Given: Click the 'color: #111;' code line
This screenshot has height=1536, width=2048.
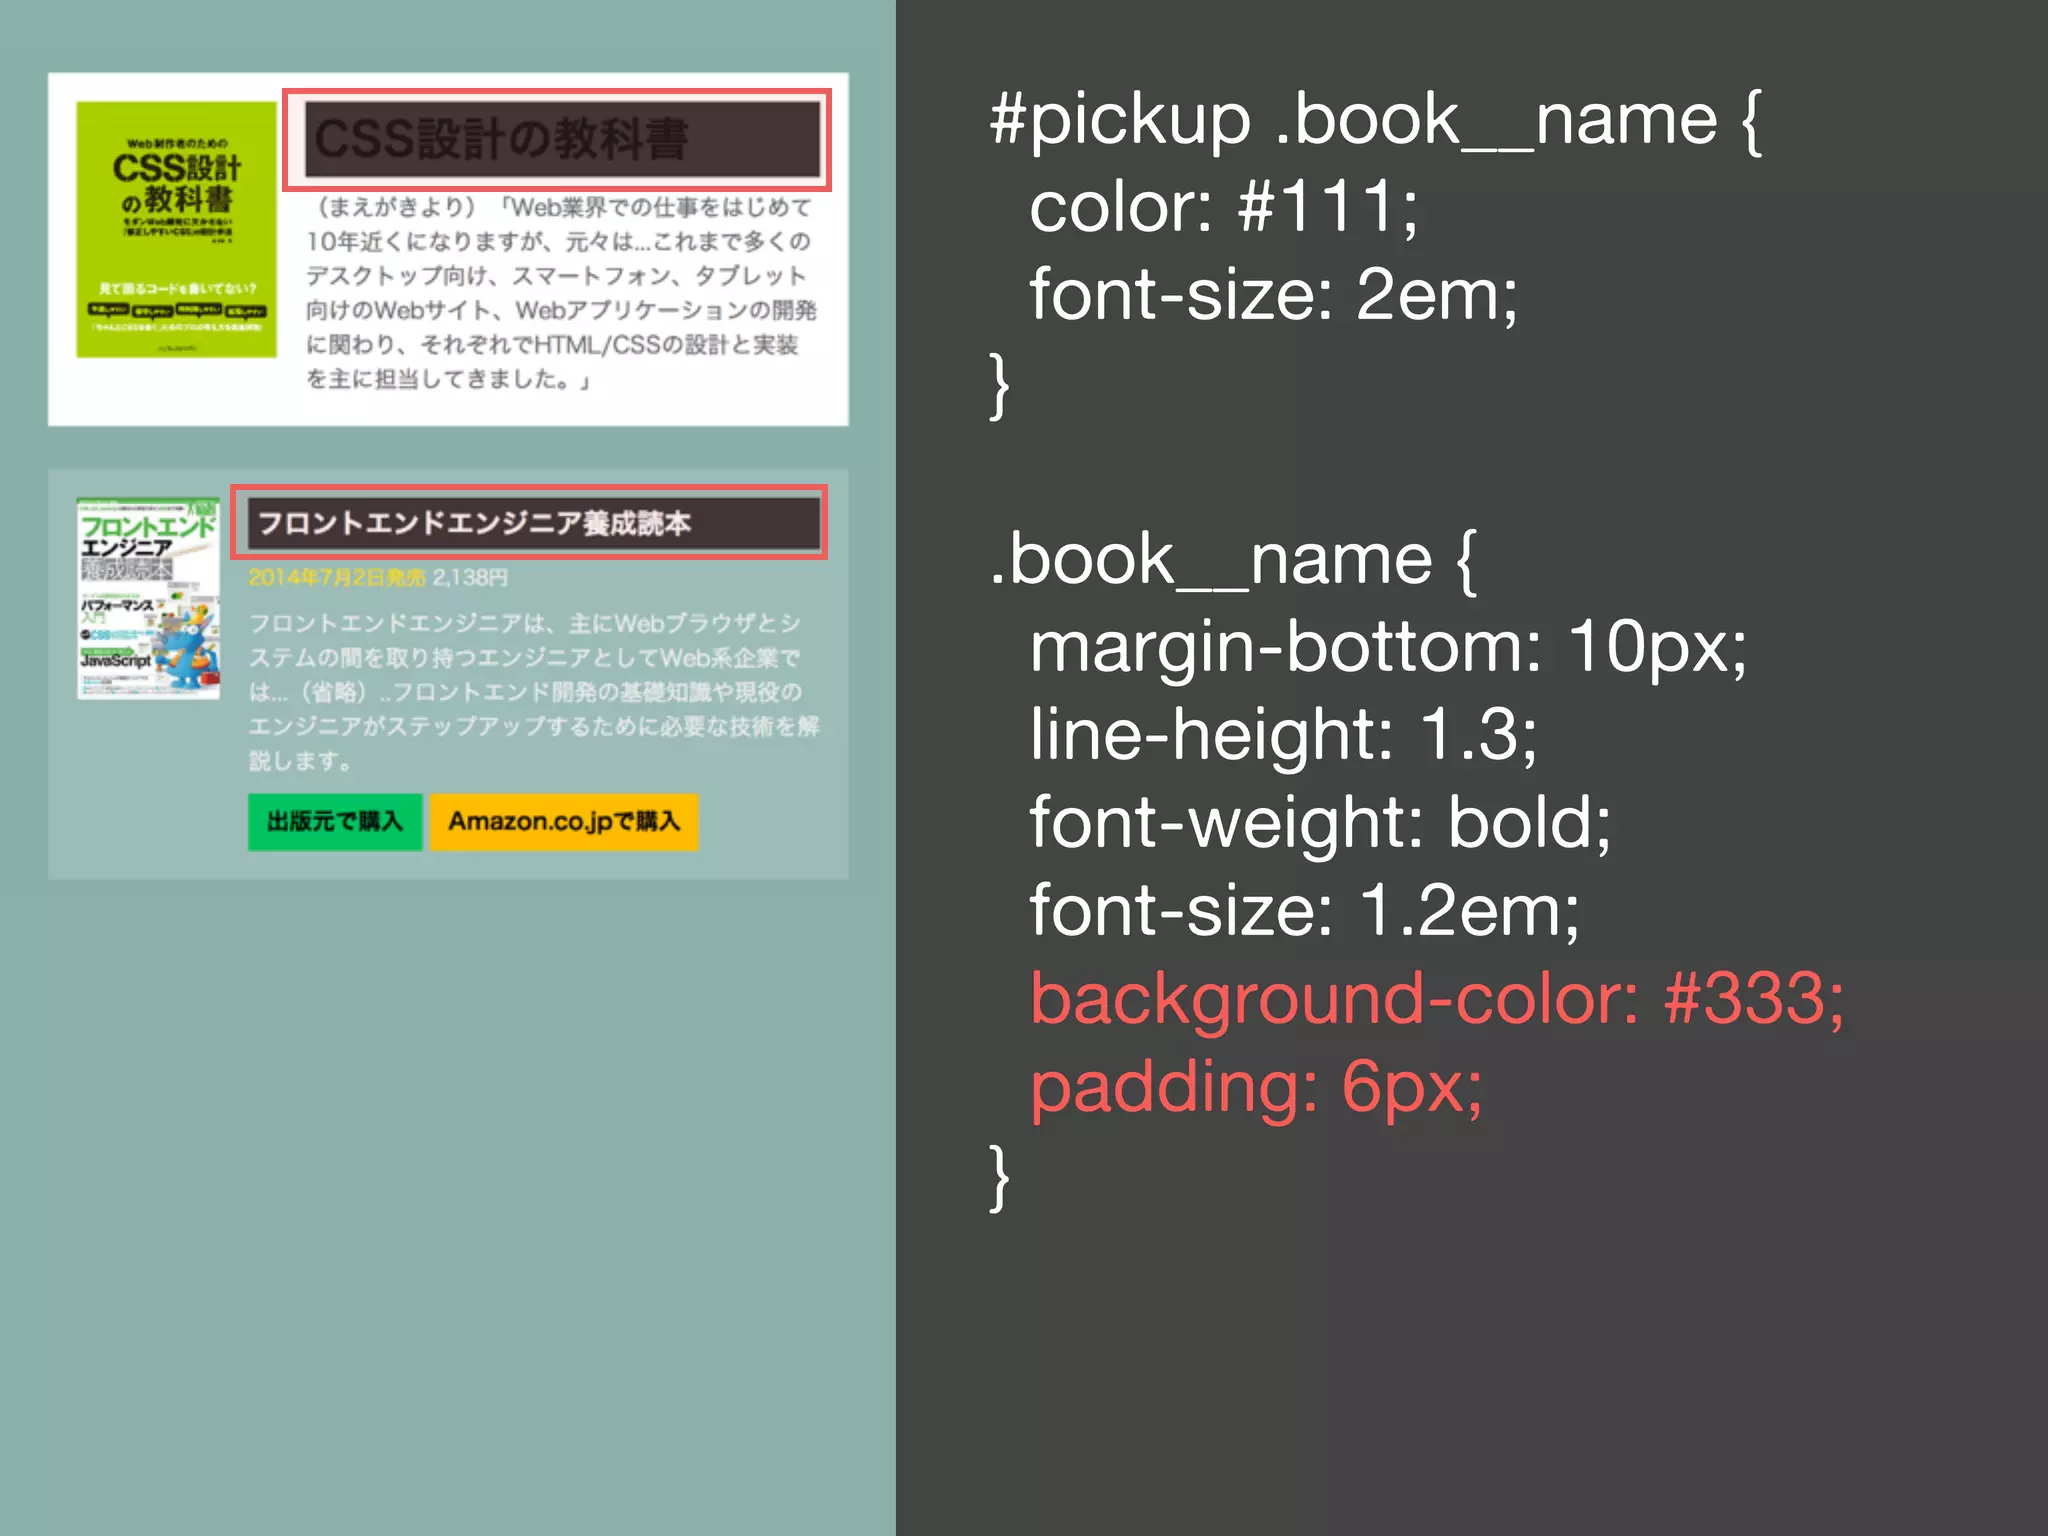Looking at the screenshot, I should (x=1223, y=208).
